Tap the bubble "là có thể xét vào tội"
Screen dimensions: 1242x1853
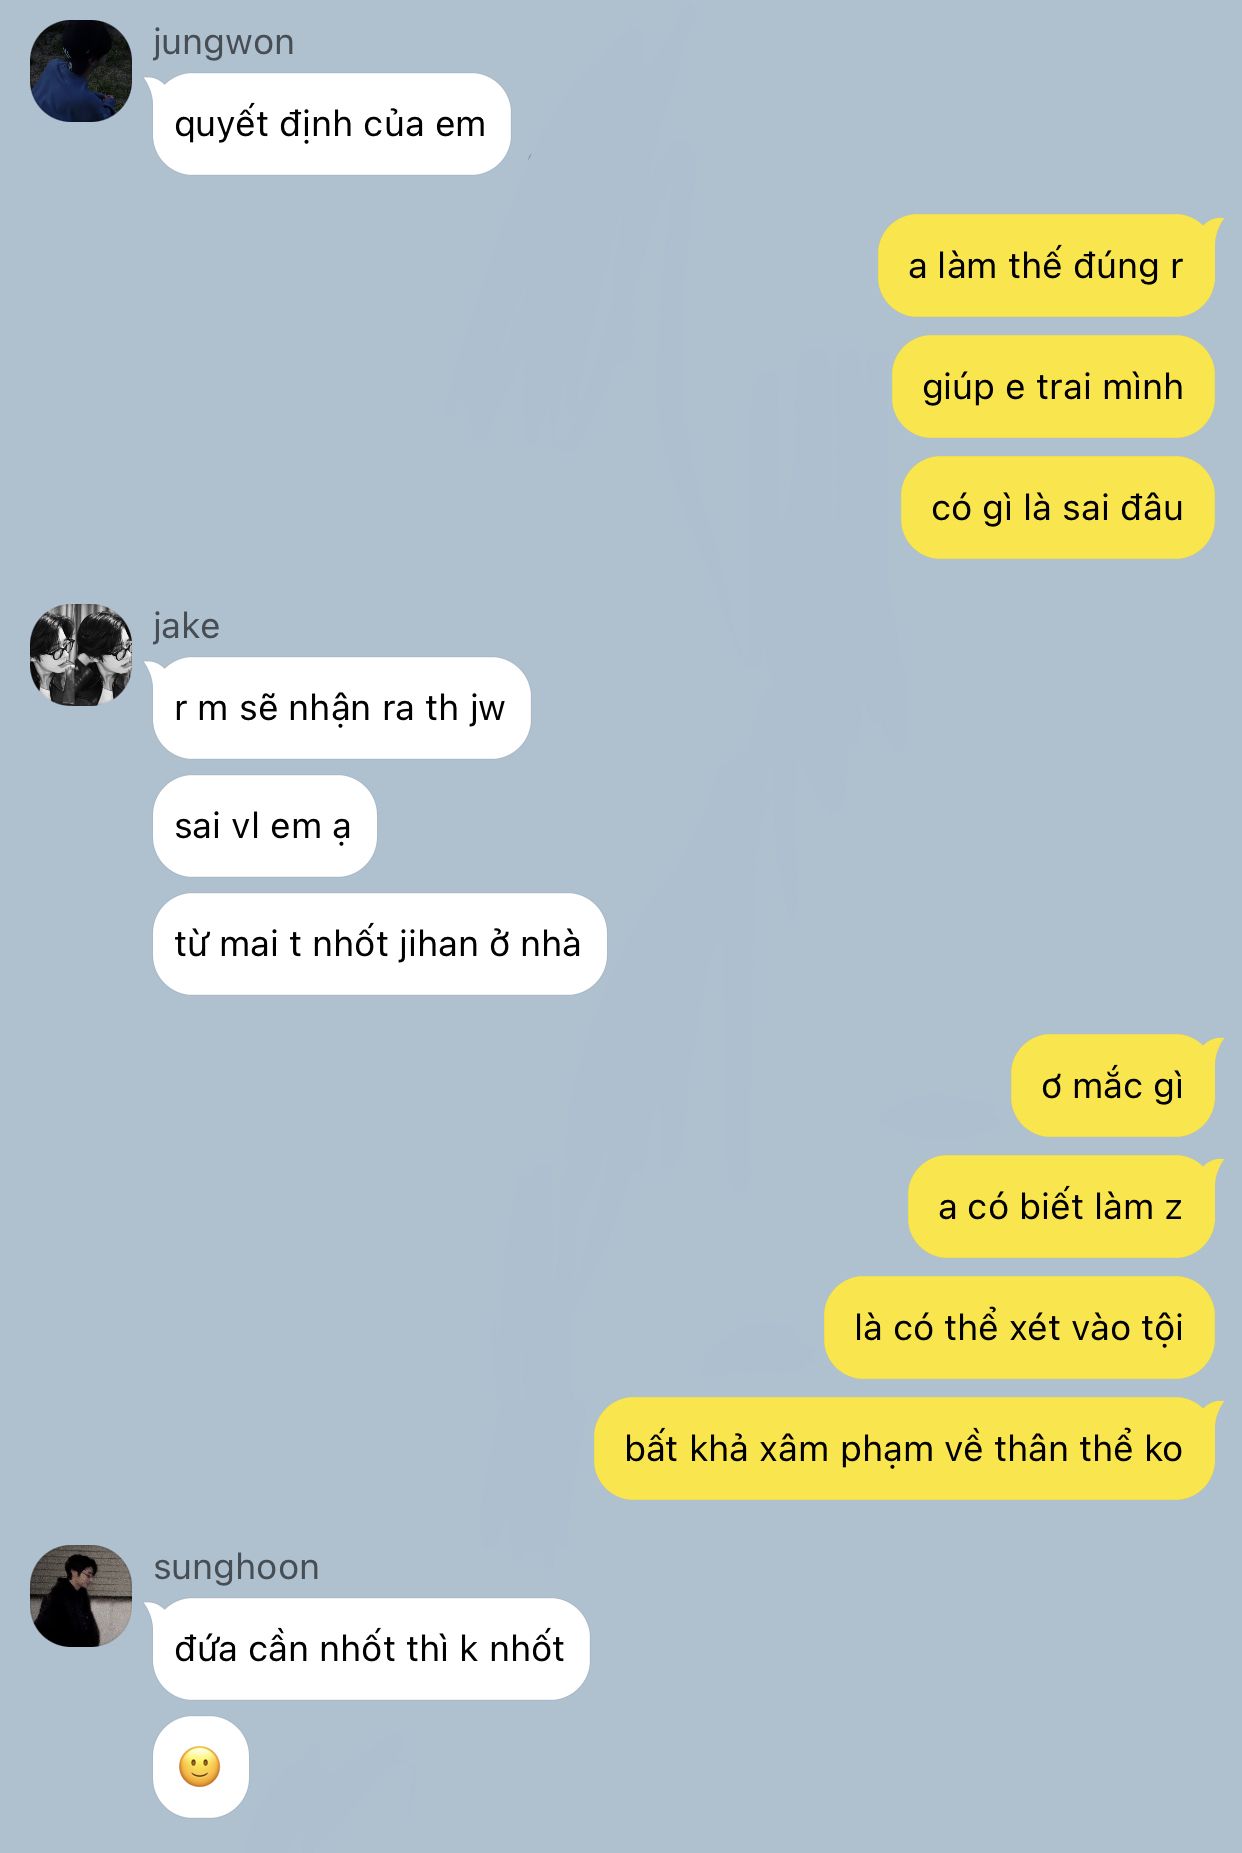1019,1328
